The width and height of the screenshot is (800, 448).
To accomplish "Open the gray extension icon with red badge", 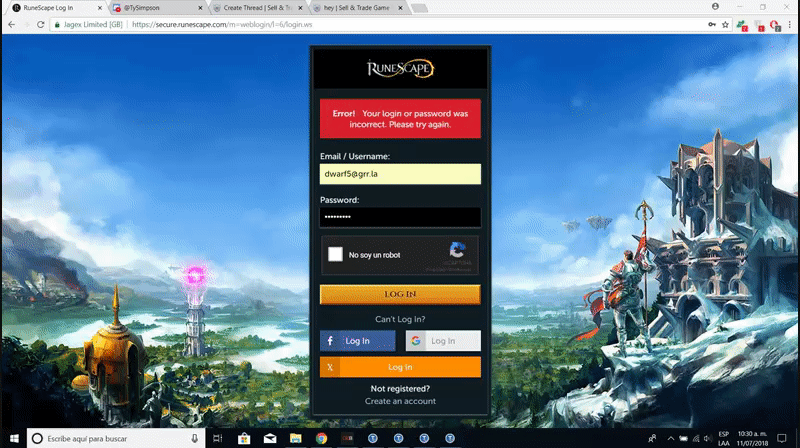I will pos(759,26).
